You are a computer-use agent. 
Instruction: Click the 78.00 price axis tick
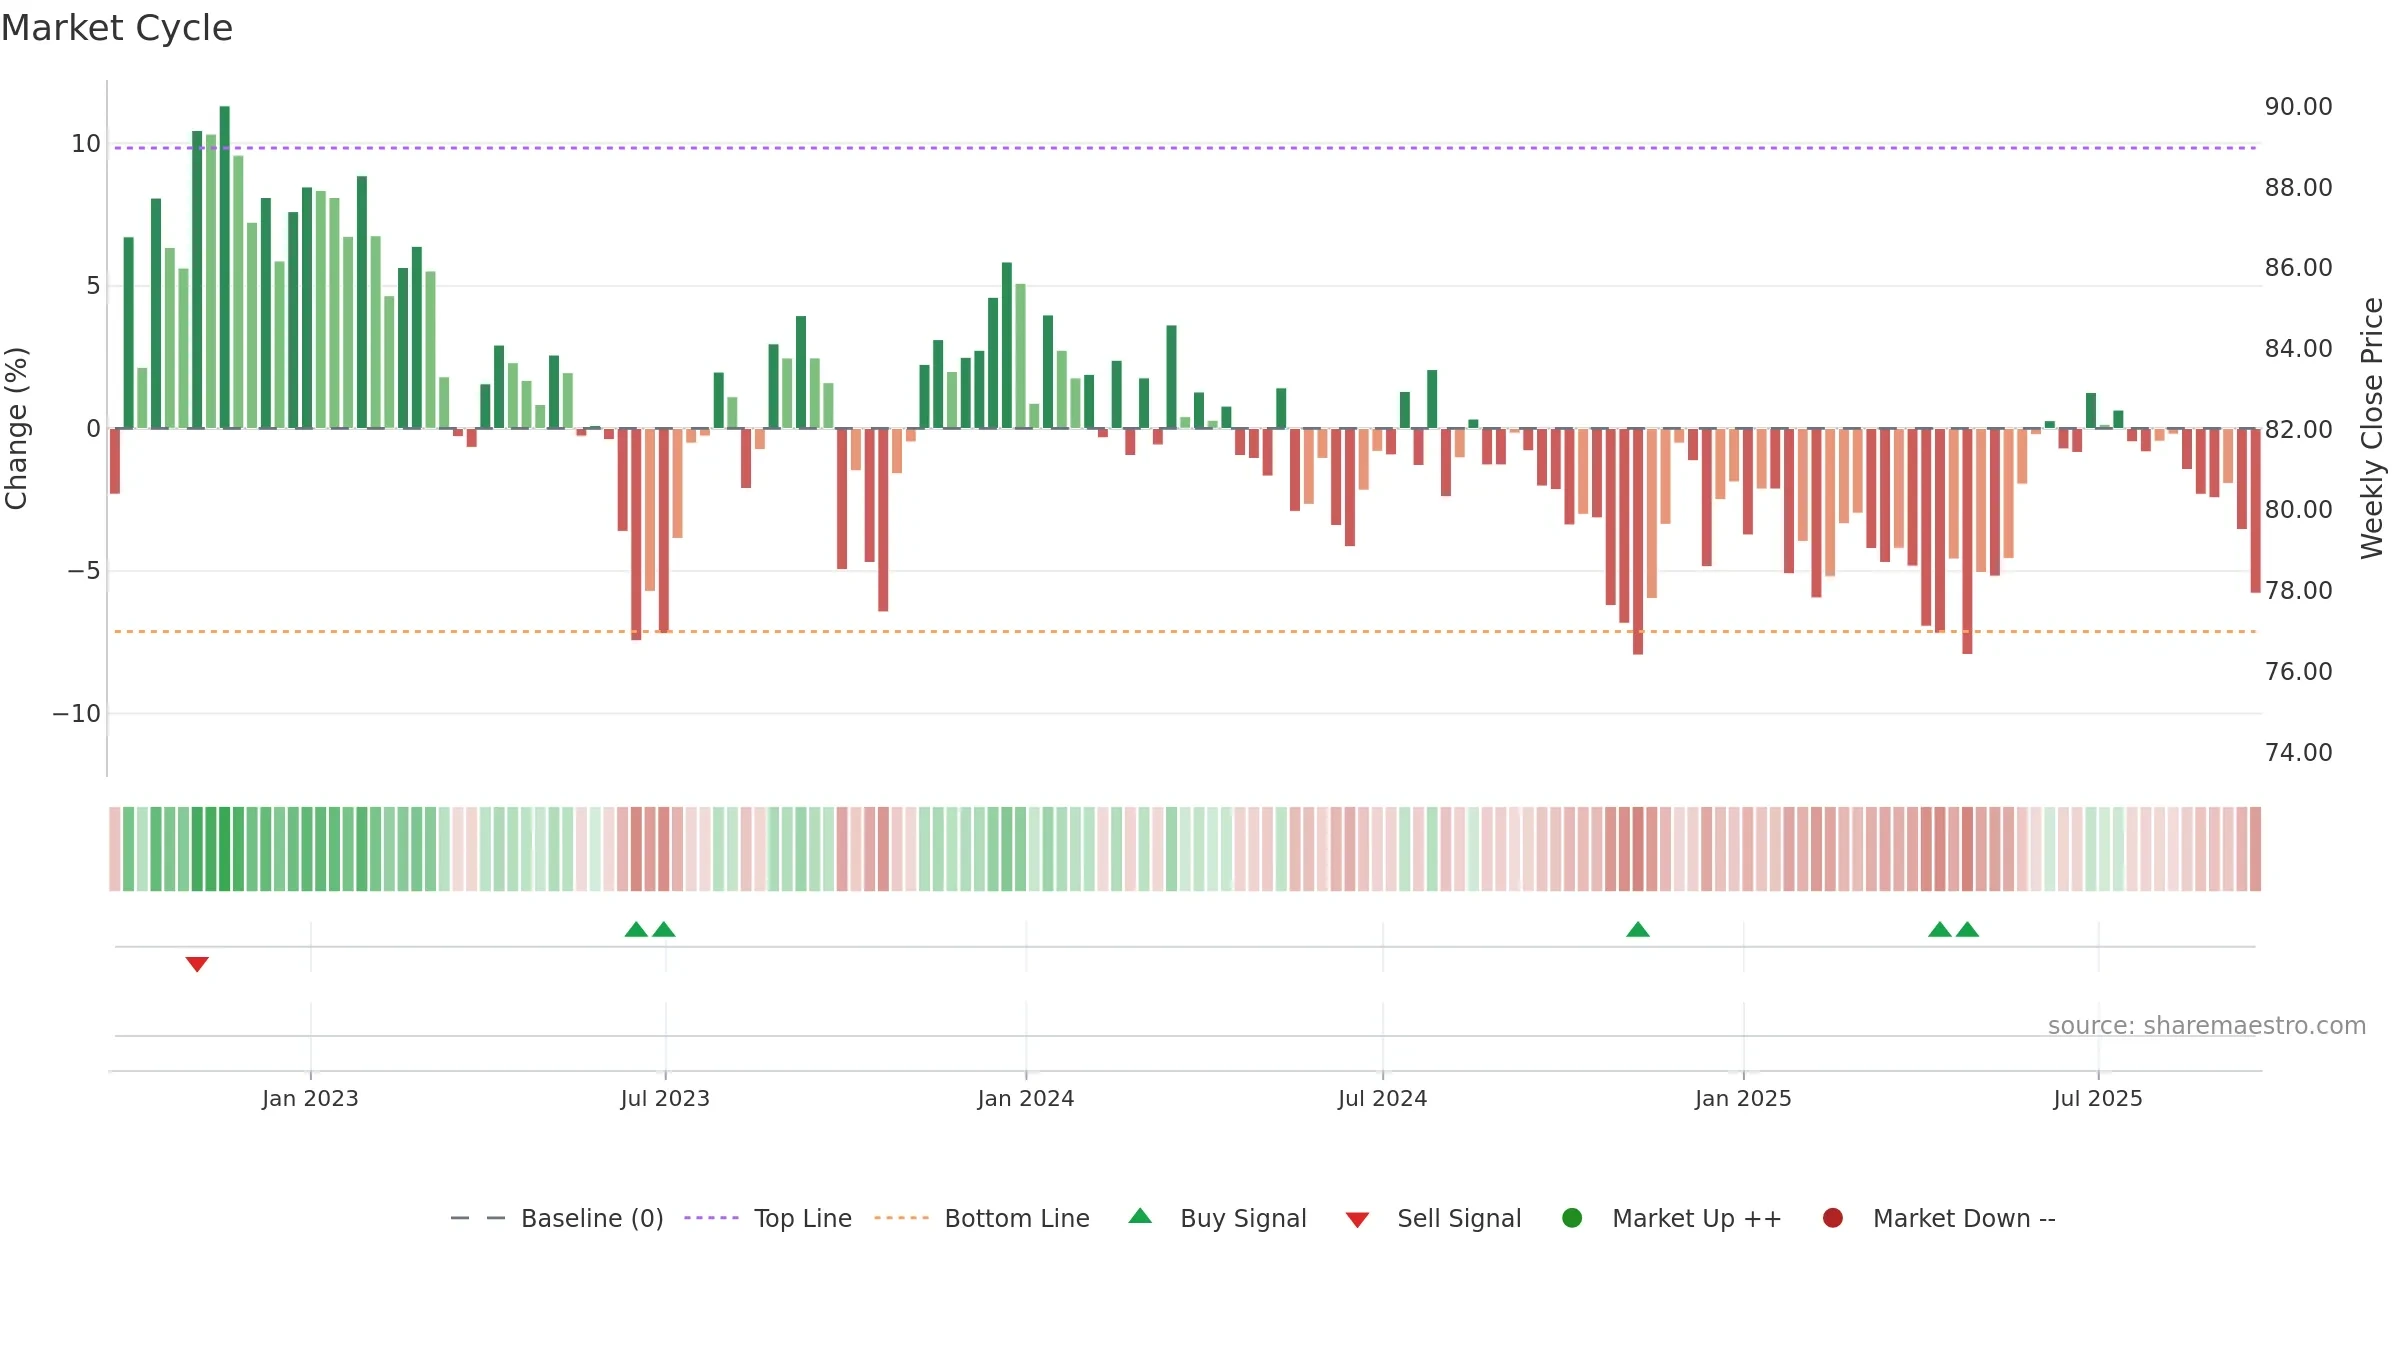pos(2298,590)
